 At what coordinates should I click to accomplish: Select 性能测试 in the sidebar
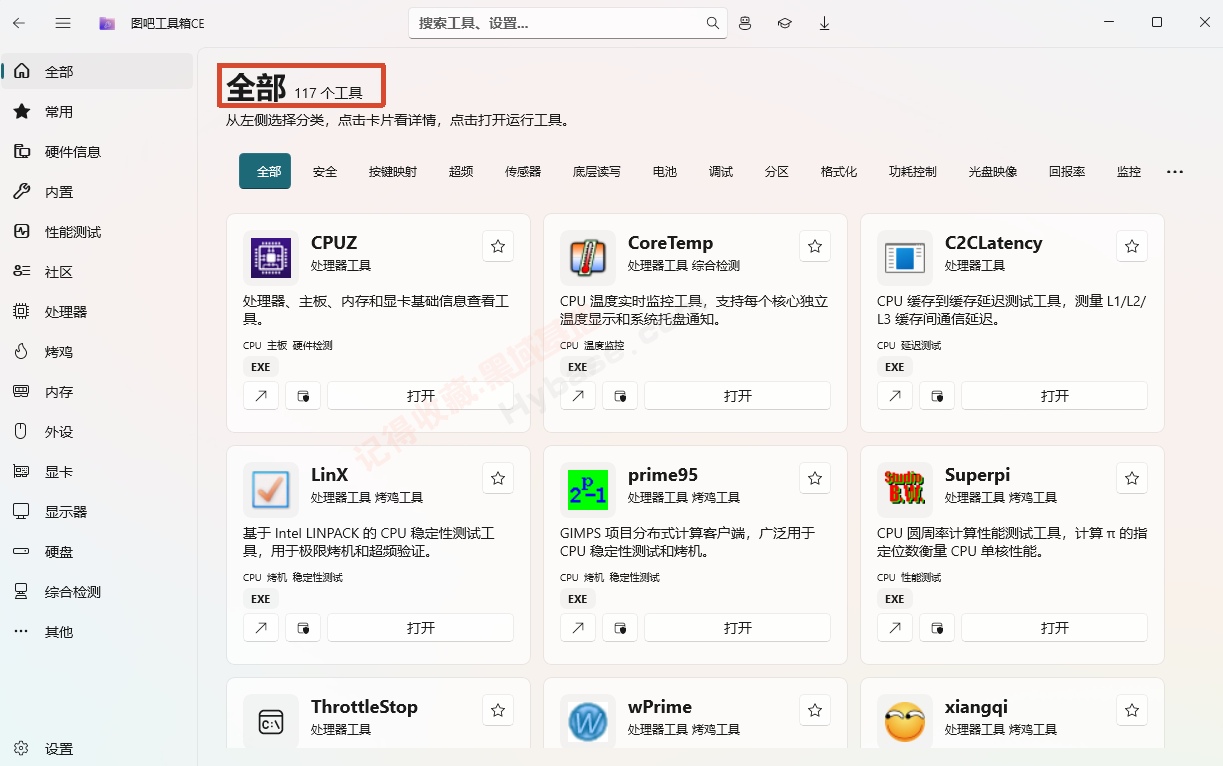tap(98, 232)
